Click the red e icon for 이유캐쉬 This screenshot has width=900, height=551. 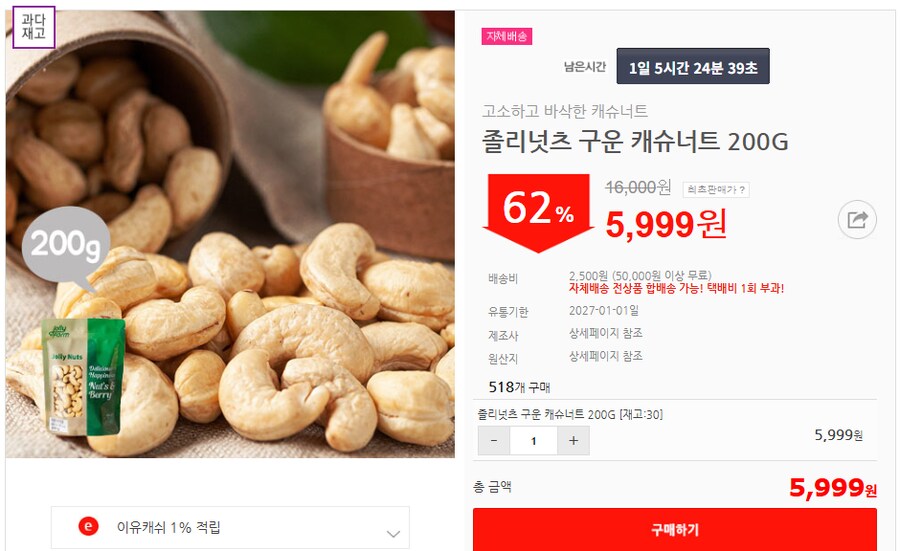88,526
